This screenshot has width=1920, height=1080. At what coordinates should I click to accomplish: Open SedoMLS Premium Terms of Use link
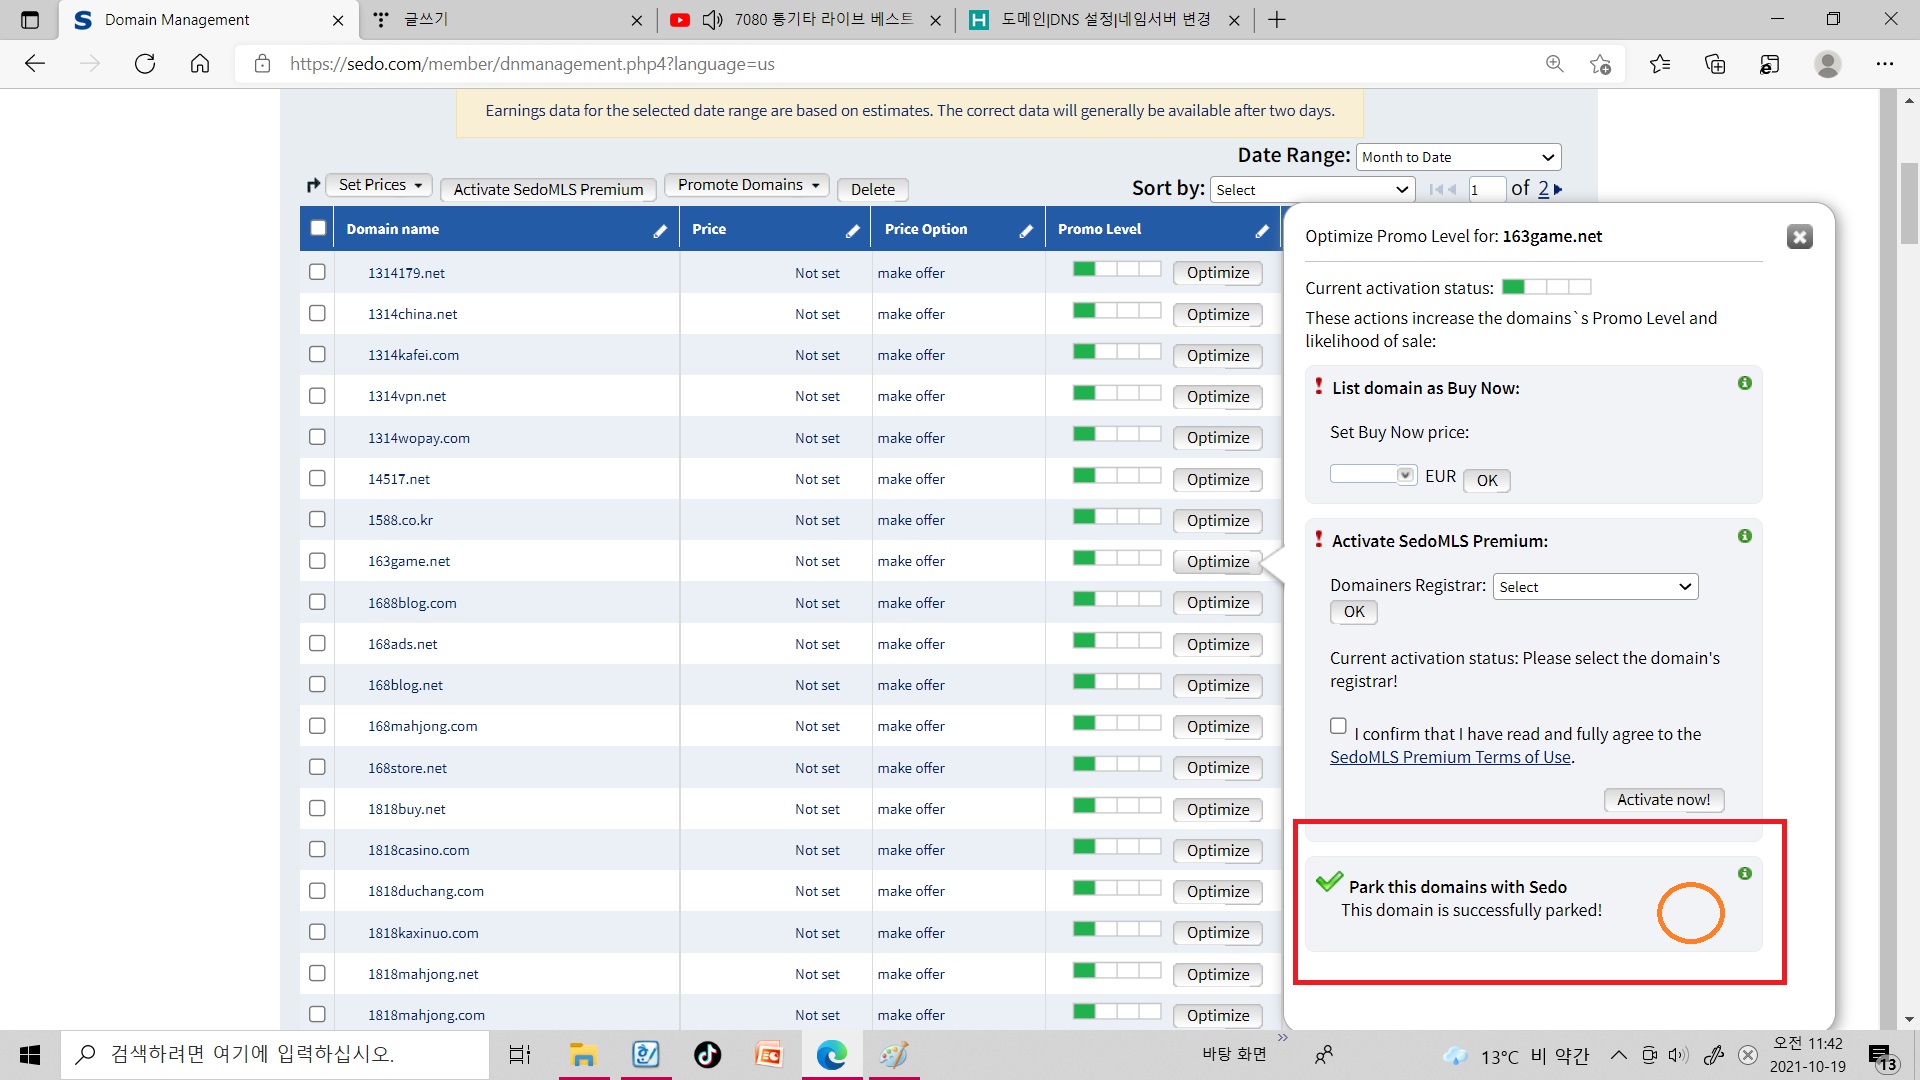1450,757
